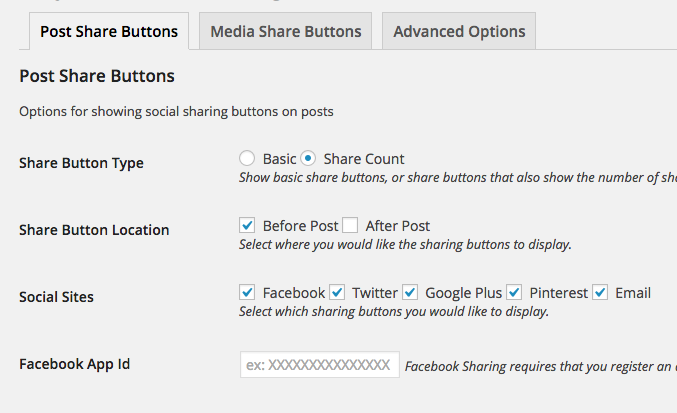Choose the Basic share button type
This screenshot has height=413, width=677.
click(x=247, y=159)
